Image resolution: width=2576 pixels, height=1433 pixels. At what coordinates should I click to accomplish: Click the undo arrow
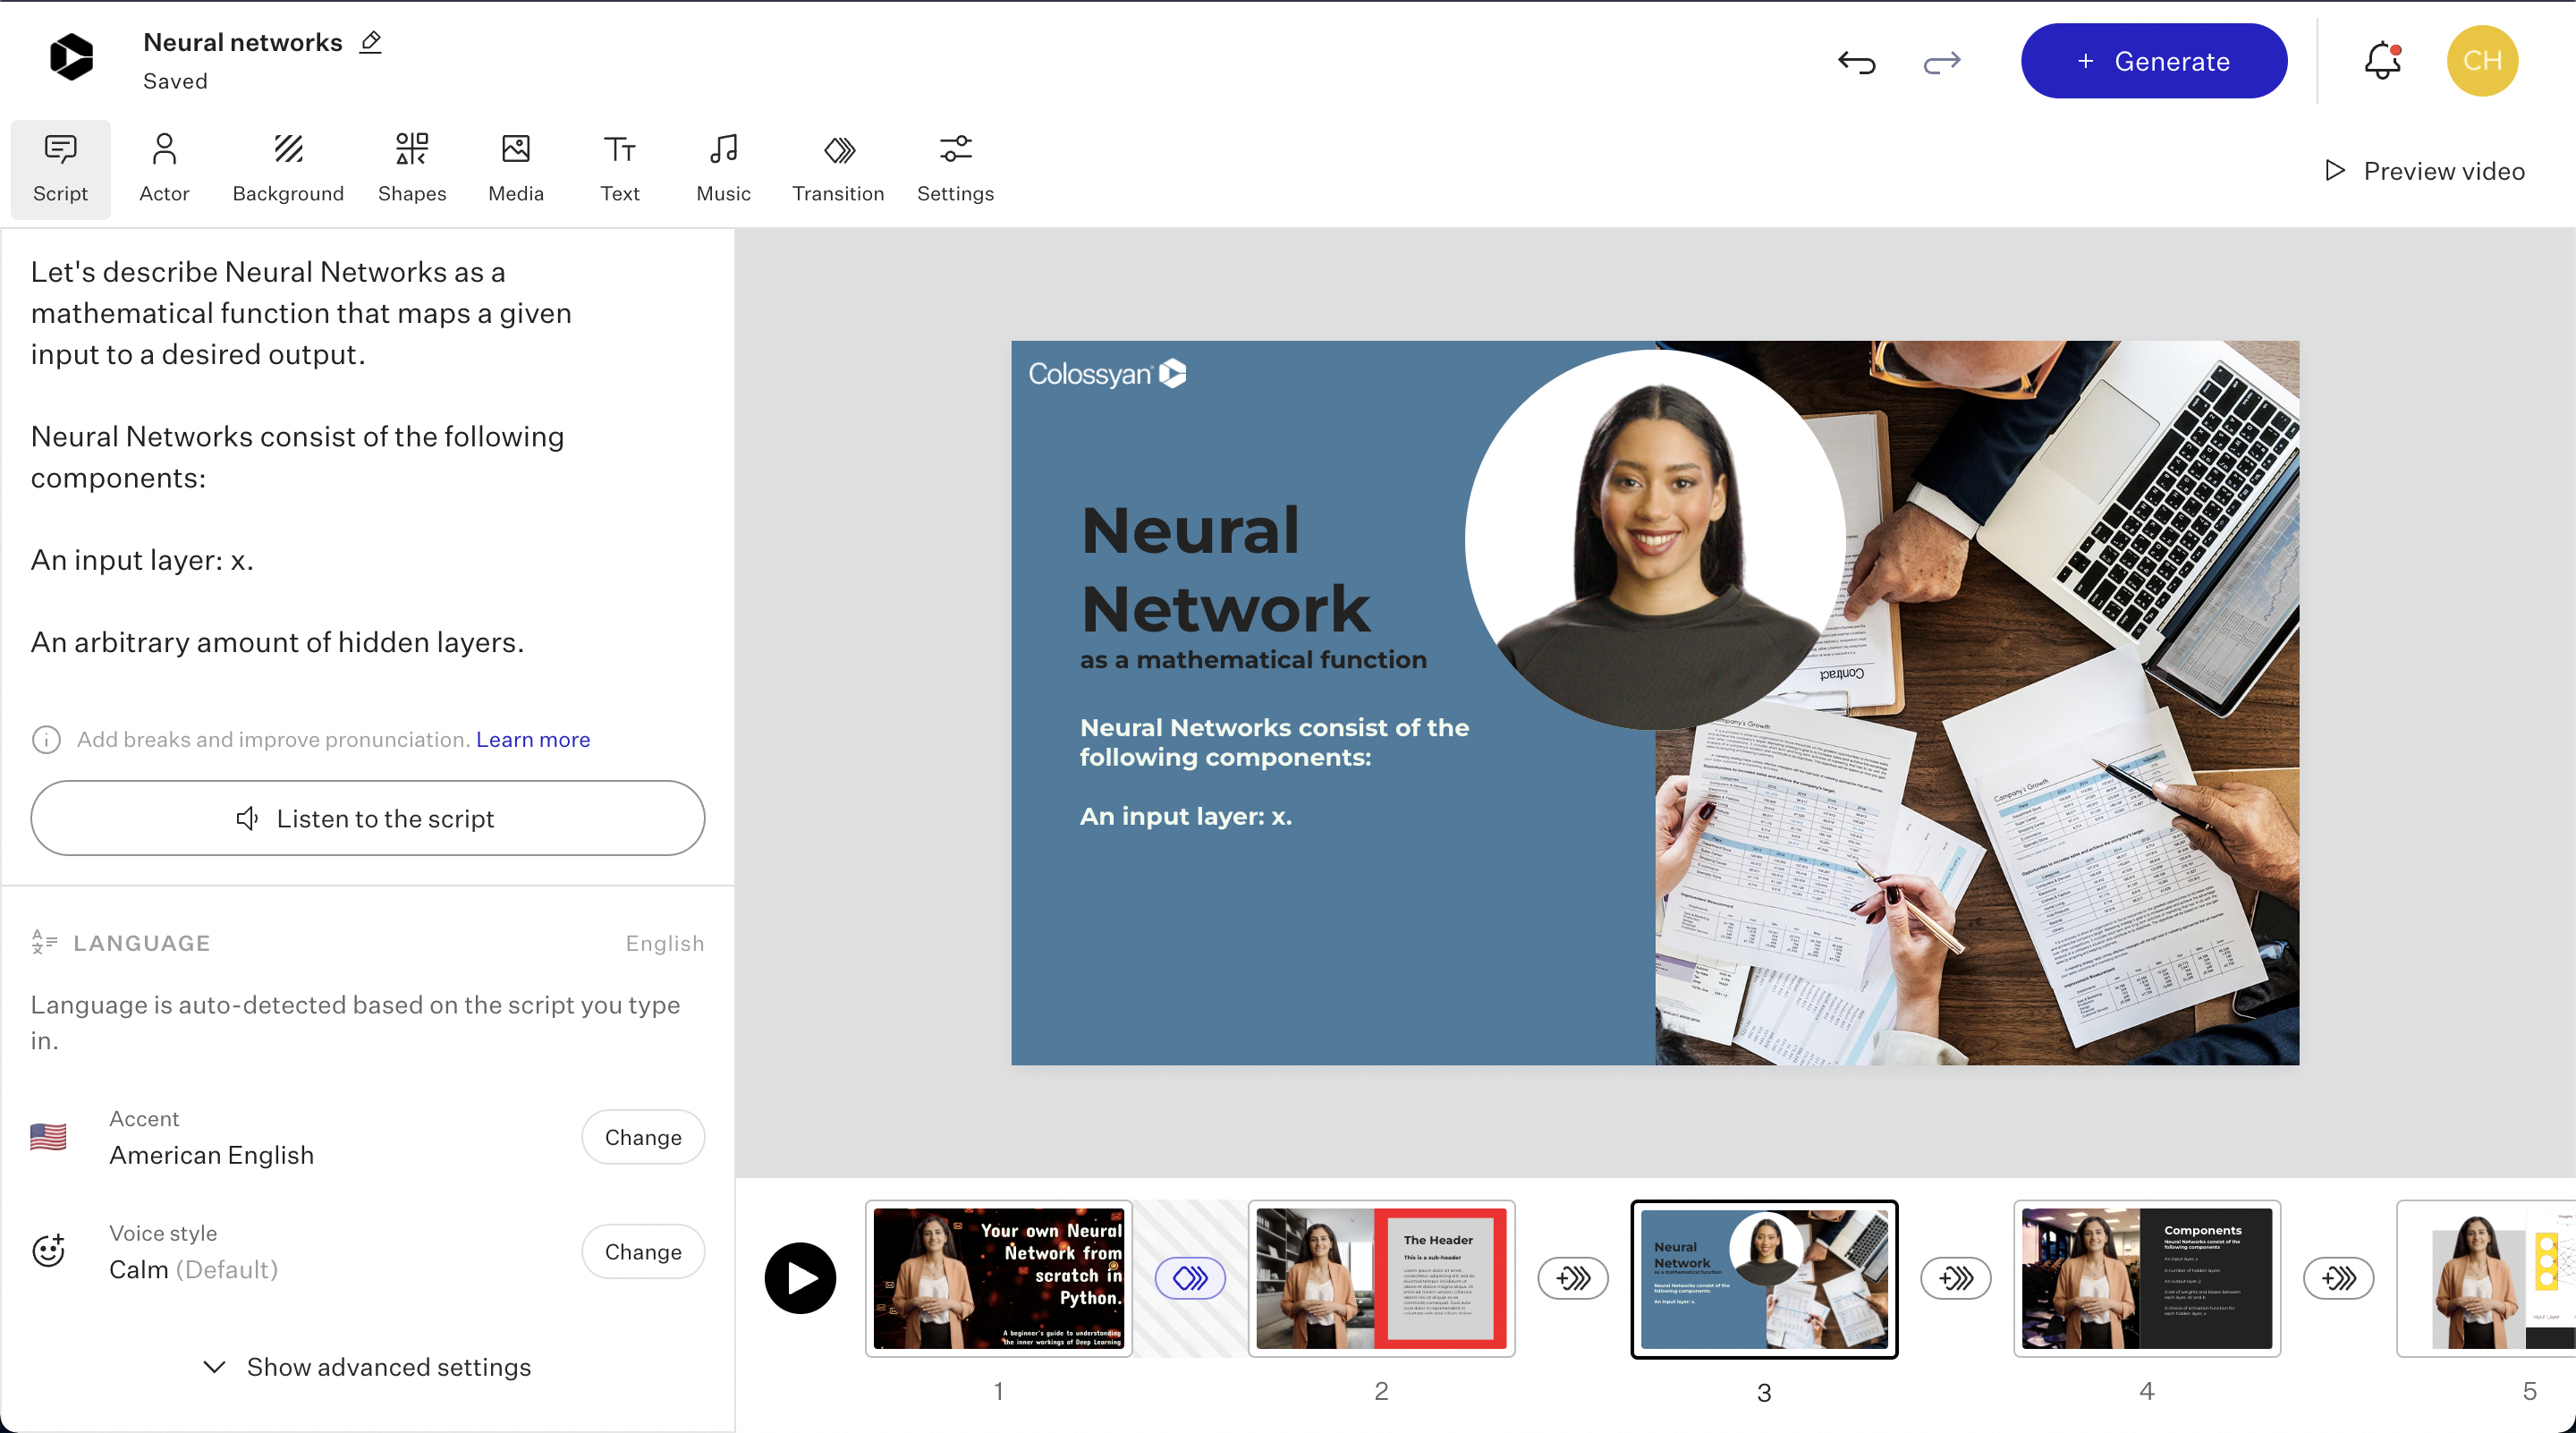pyautogui.click(x=1856, y=62)
